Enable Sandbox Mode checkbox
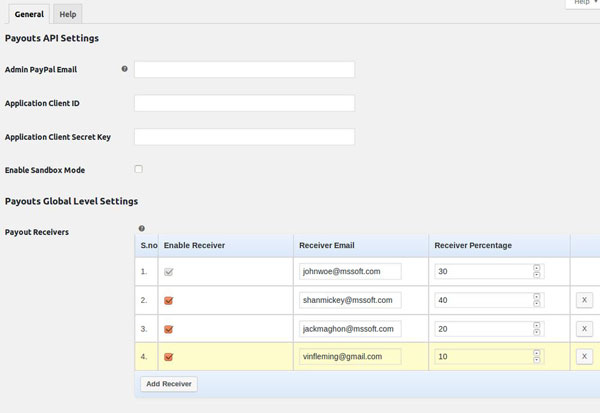 tap(139, 169)
